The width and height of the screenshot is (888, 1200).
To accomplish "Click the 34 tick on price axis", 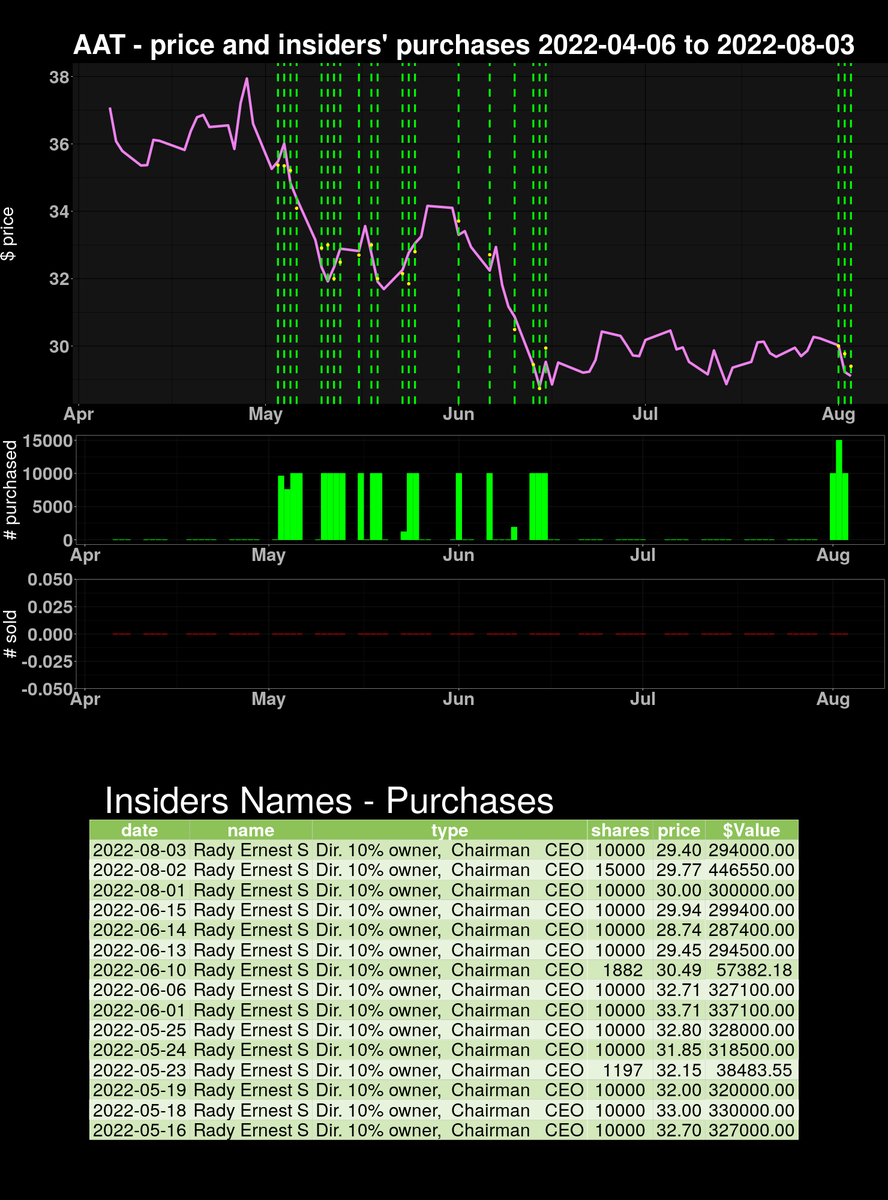I will [58, 212].
